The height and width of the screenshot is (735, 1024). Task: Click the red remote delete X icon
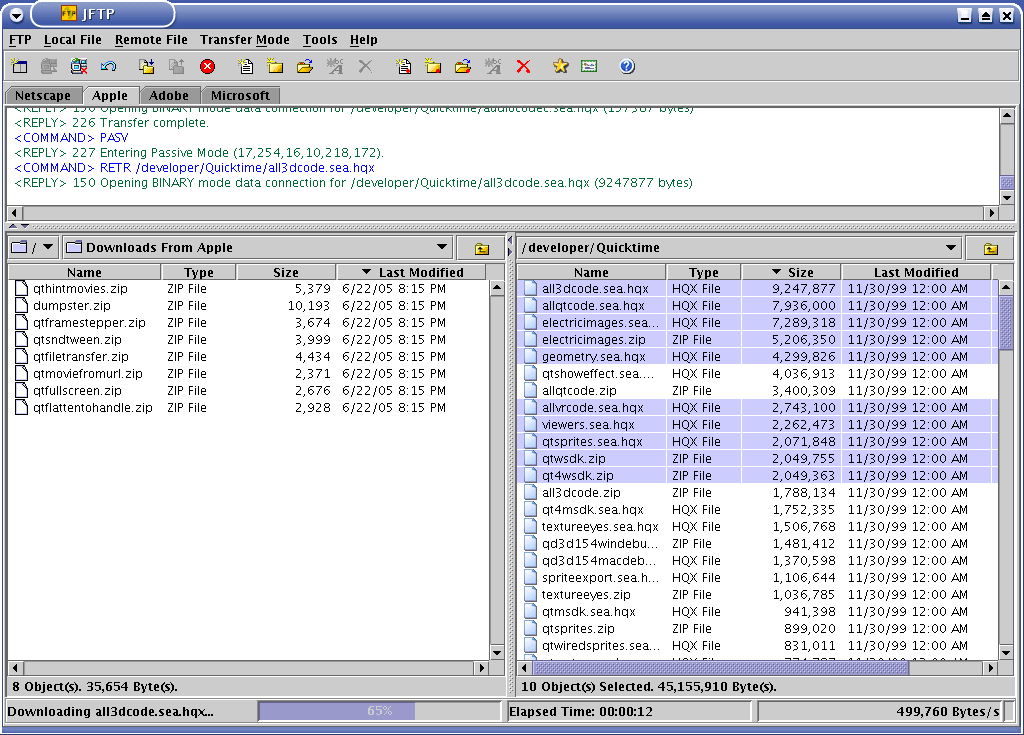(x=523, y=66)
